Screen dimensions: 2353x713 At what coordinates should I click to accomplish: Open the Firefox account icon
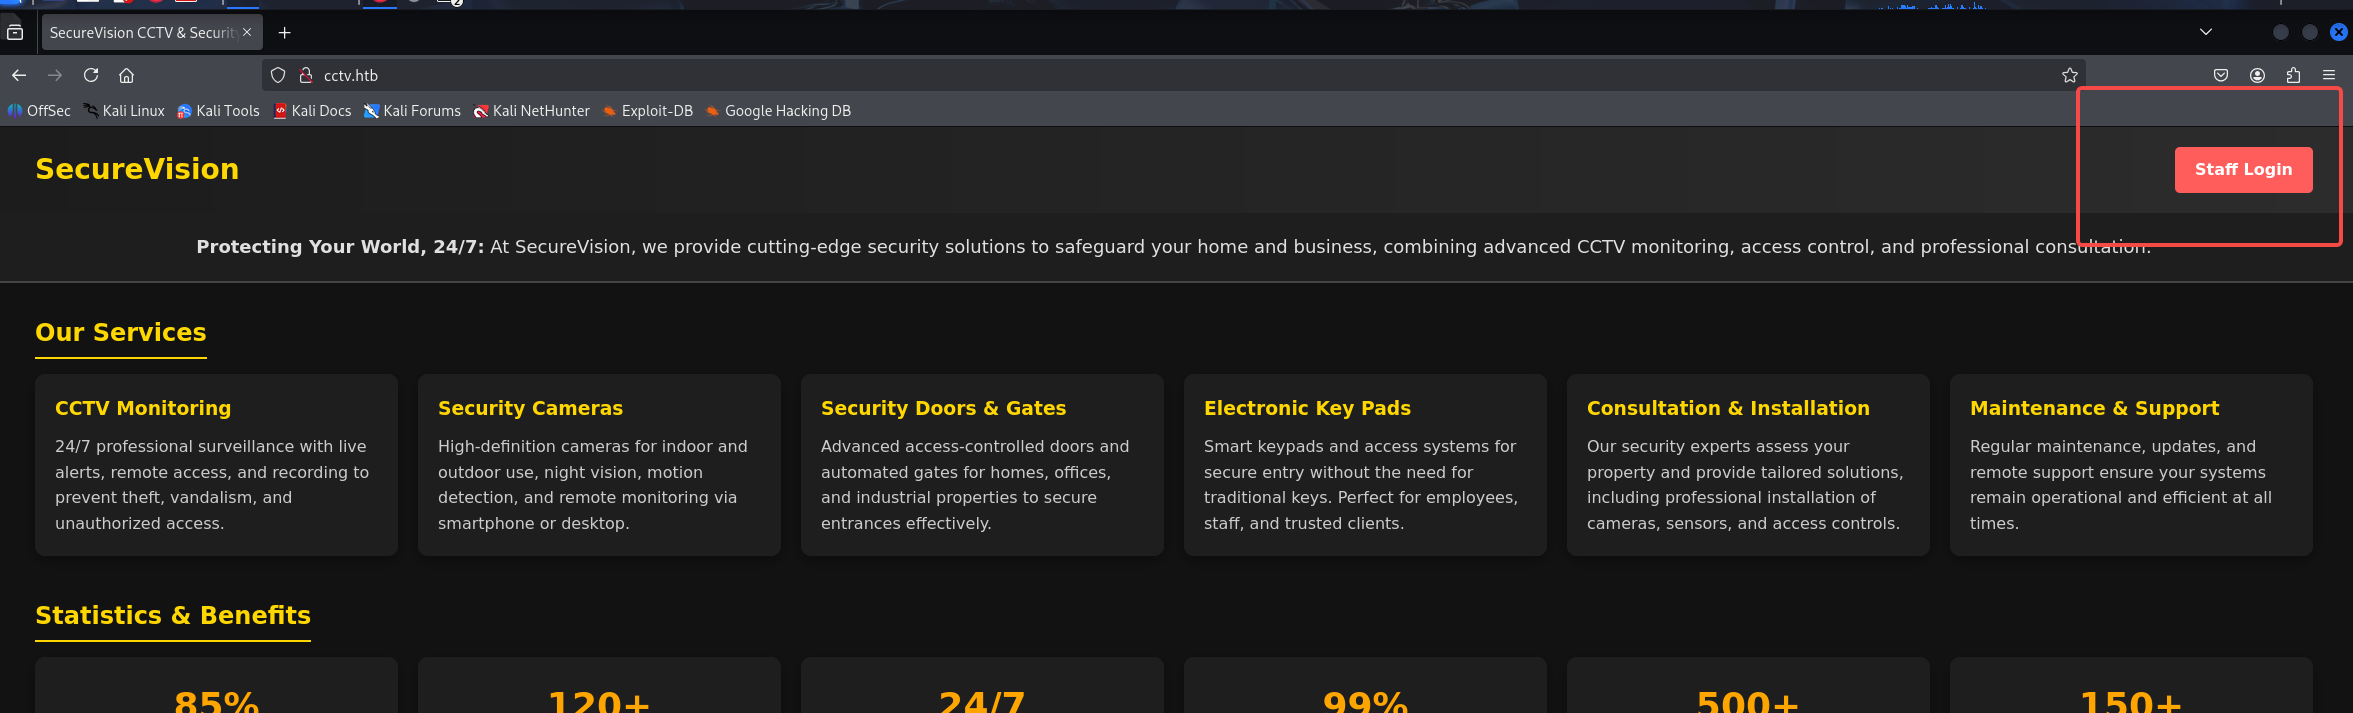click(2257, 75)
